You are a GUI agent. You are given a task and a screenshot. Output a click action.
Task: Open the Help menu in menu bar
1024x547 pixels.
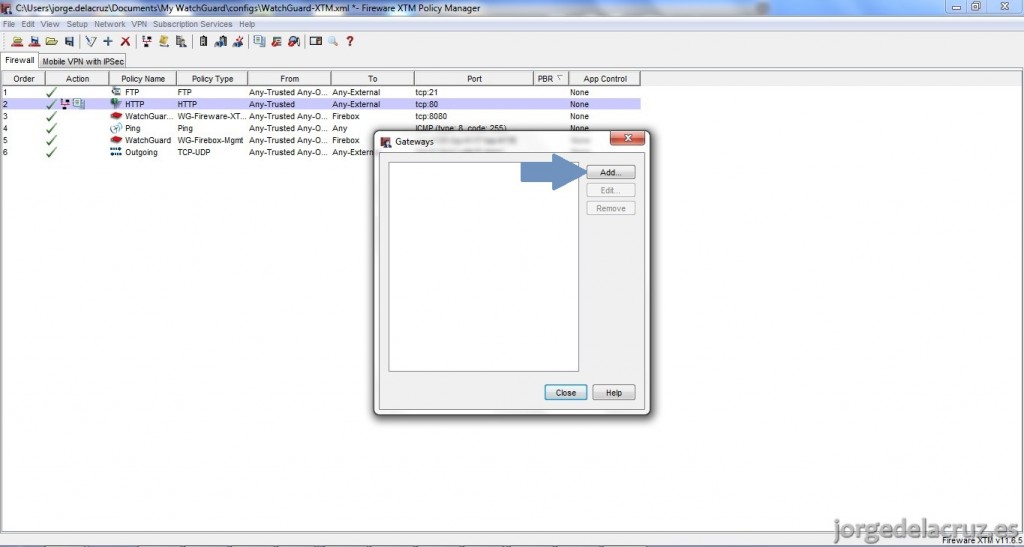pos(247,24)
